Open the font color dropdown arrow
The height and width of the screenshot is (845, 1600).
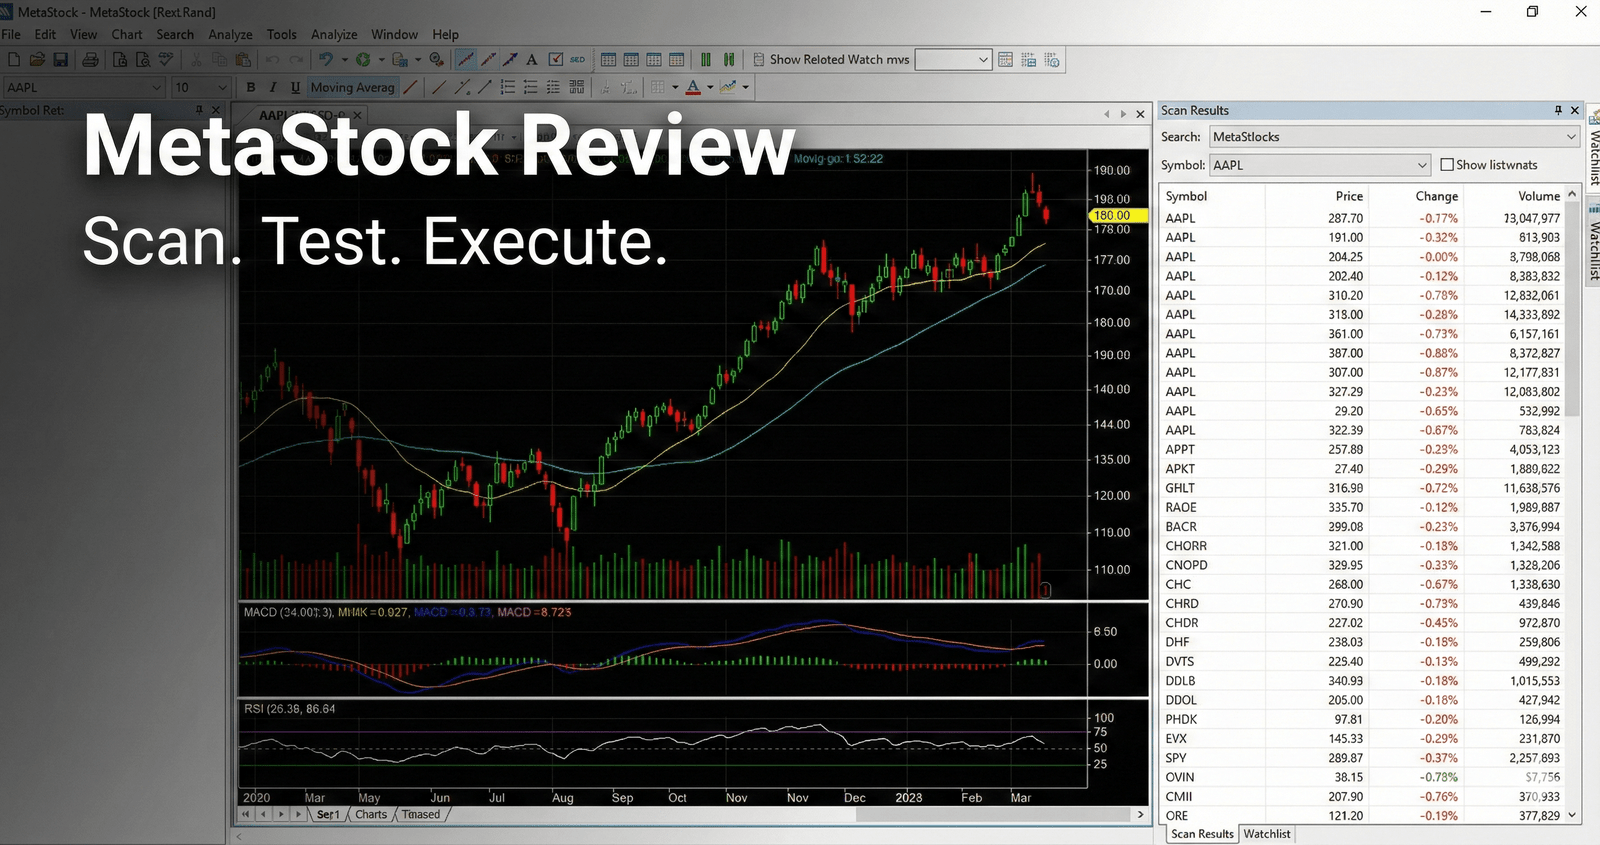coord(710,87)
